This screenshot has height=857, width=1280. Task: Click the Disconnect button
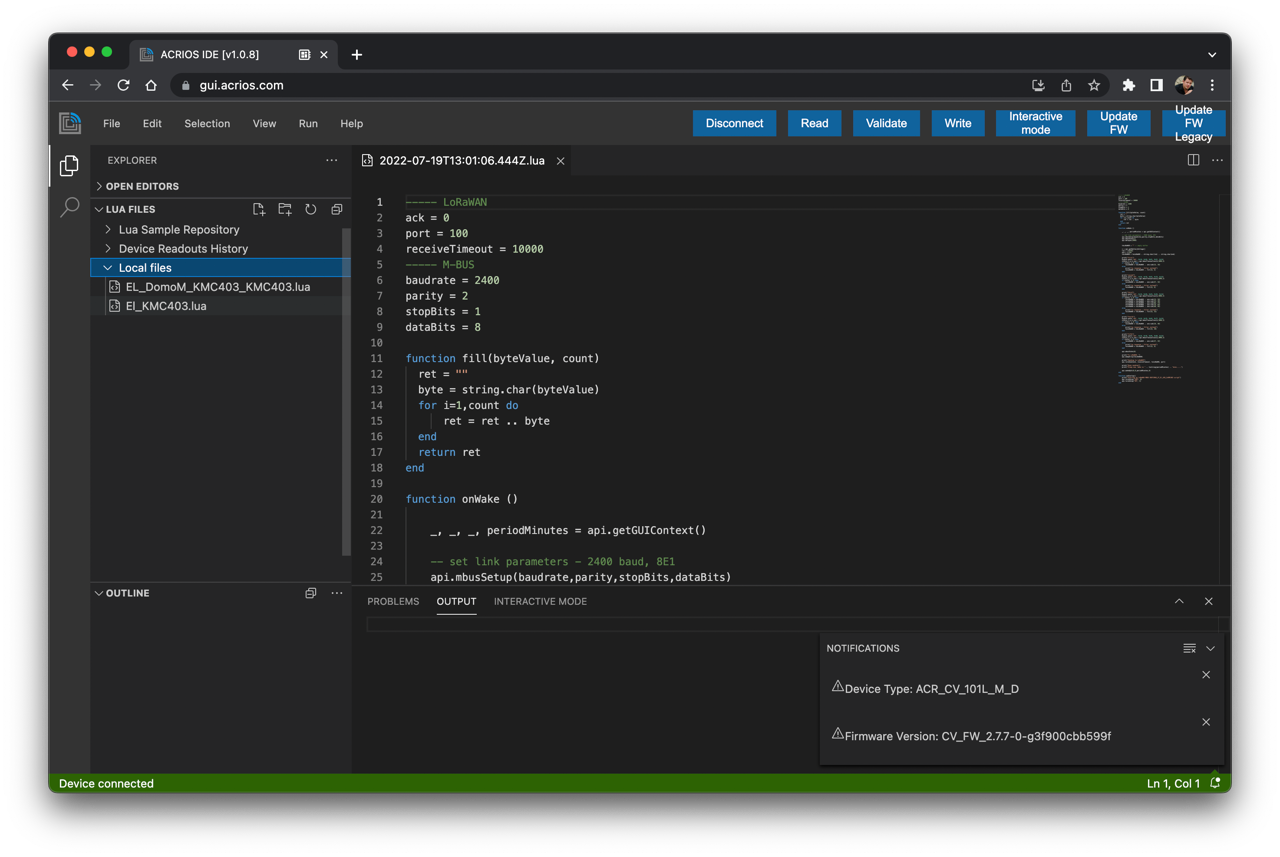734,123
